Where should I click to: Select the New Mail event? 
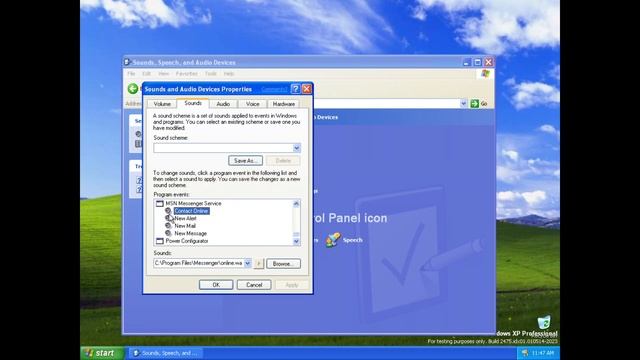click(x=185, y=226)
